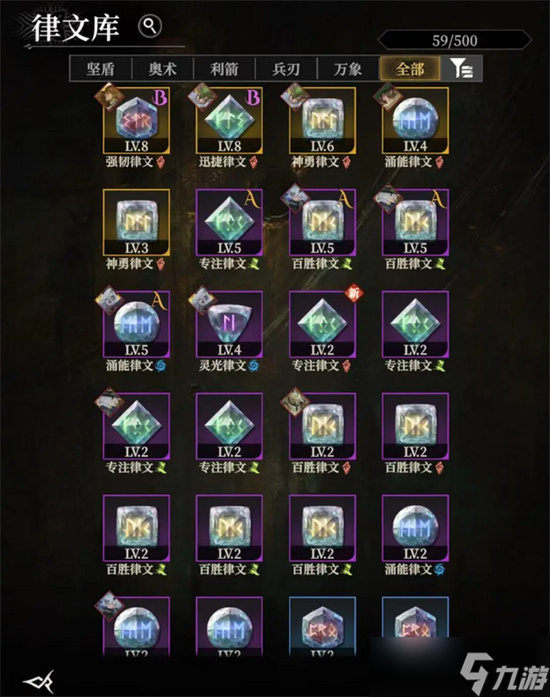550x697 pixels.
Task: Switch to the 坚盾 tab
Action: (x=101, y=69)
